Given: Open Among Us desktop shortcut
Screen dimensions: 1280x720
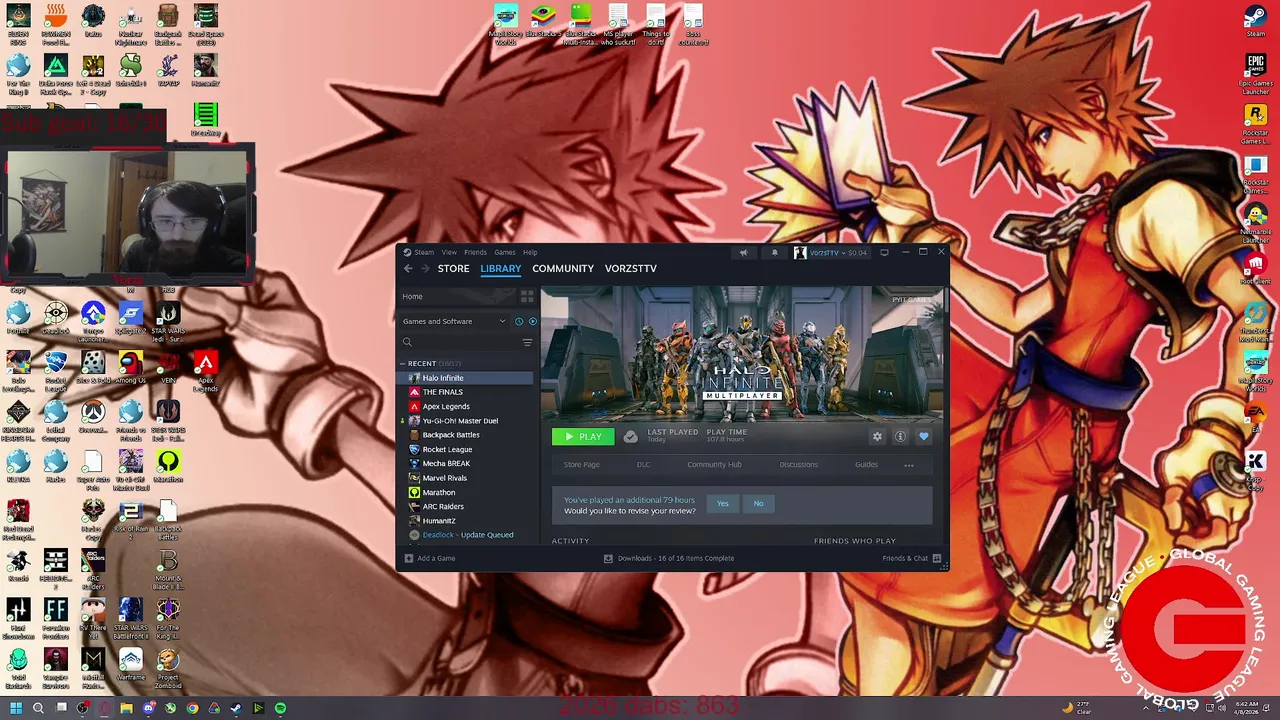Looking at the screenshot, I should [131, 366].
